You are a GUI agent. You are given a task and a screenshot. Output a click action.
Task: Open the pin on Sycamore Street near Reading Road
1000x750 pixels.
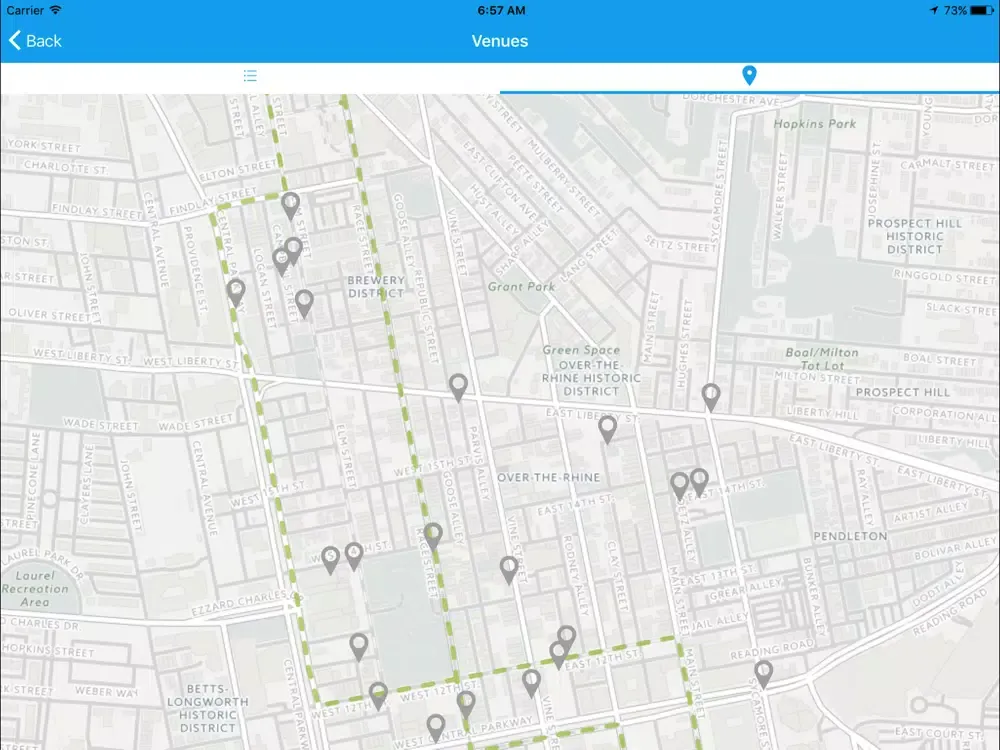pos(763,675)
